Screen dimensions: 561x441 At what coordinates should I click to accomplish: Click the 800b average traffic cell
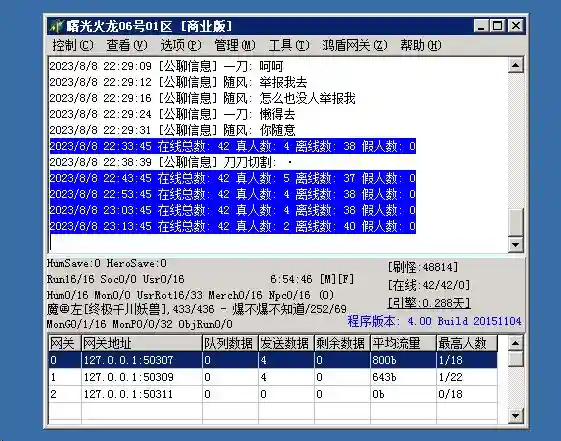(403, 360)
